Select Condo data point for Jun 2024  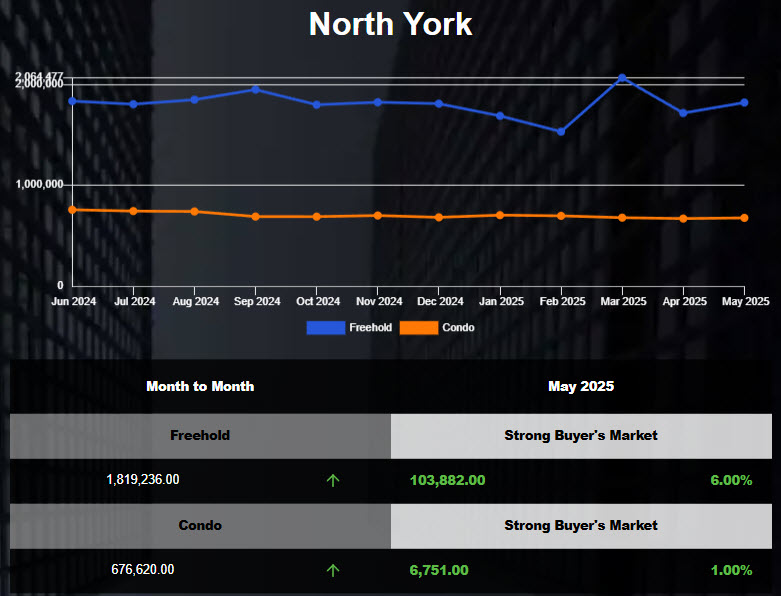pyautogui.click(x=72, y=209)
